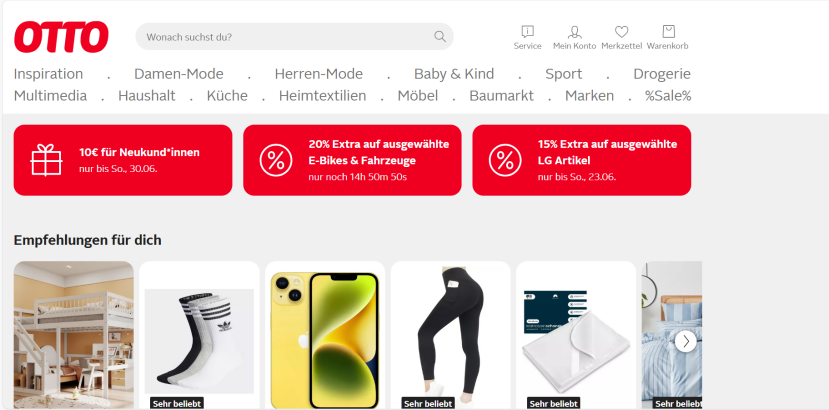The width and height of the screenshot is (829, 410).
Task: Open the Baby & Kind category
Action: 454,74
